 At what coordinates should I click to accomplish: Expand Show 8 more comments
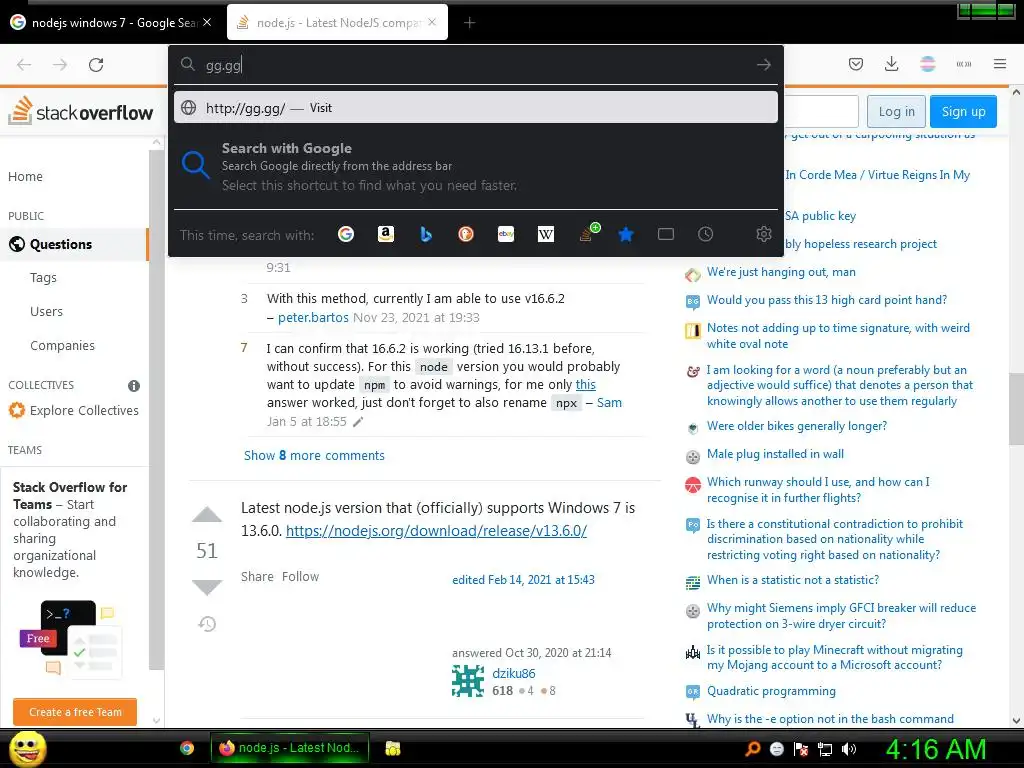pyautogui.click(x=314, y=455)
